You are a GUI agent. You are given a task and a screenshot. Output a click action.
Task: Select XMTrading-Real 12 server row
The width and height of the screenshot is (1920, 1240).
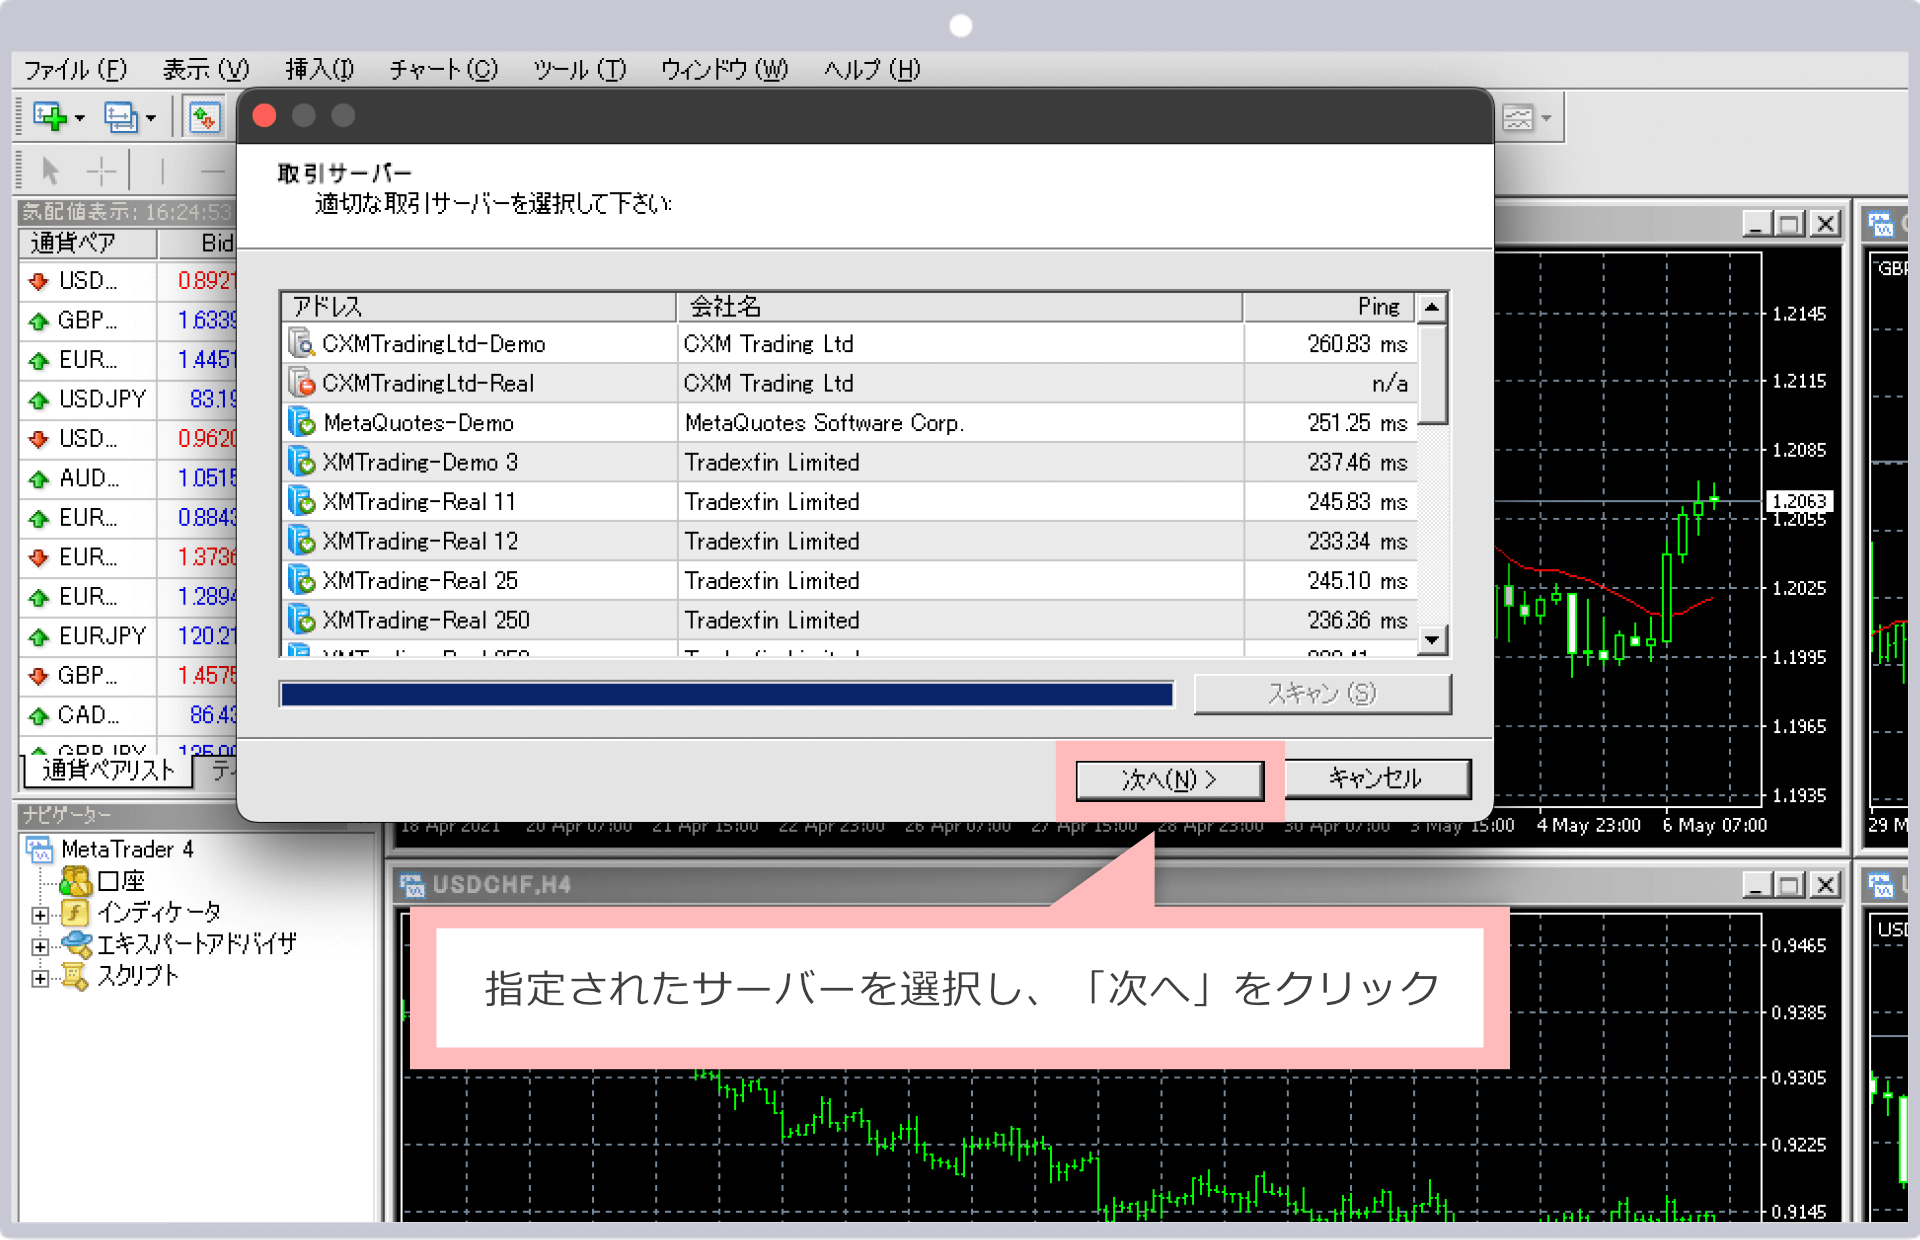[x=848, y=541]
